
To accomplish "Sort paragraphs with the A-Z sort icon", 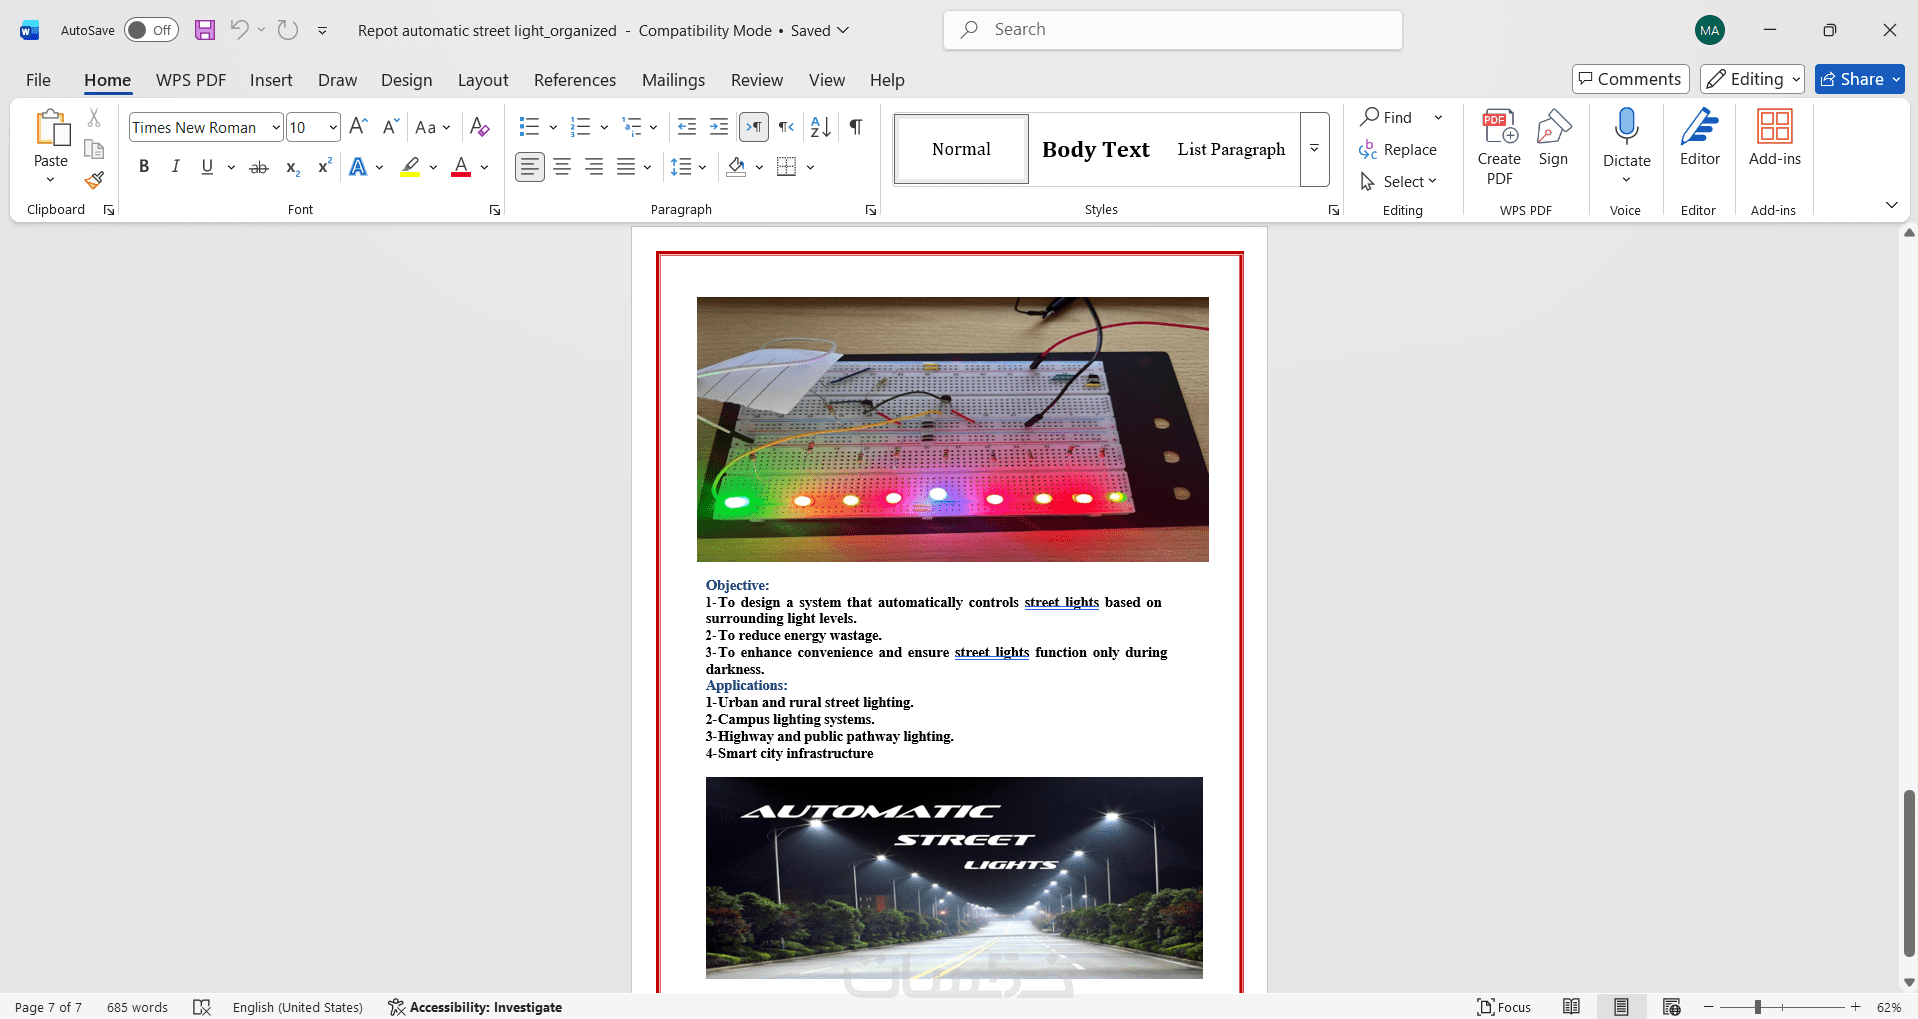I will click(821, 127).
